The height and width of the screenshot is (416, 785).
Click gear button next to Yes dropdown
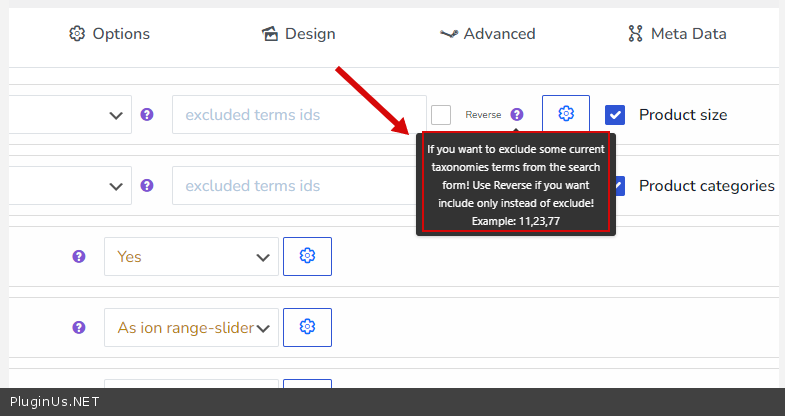307,256
